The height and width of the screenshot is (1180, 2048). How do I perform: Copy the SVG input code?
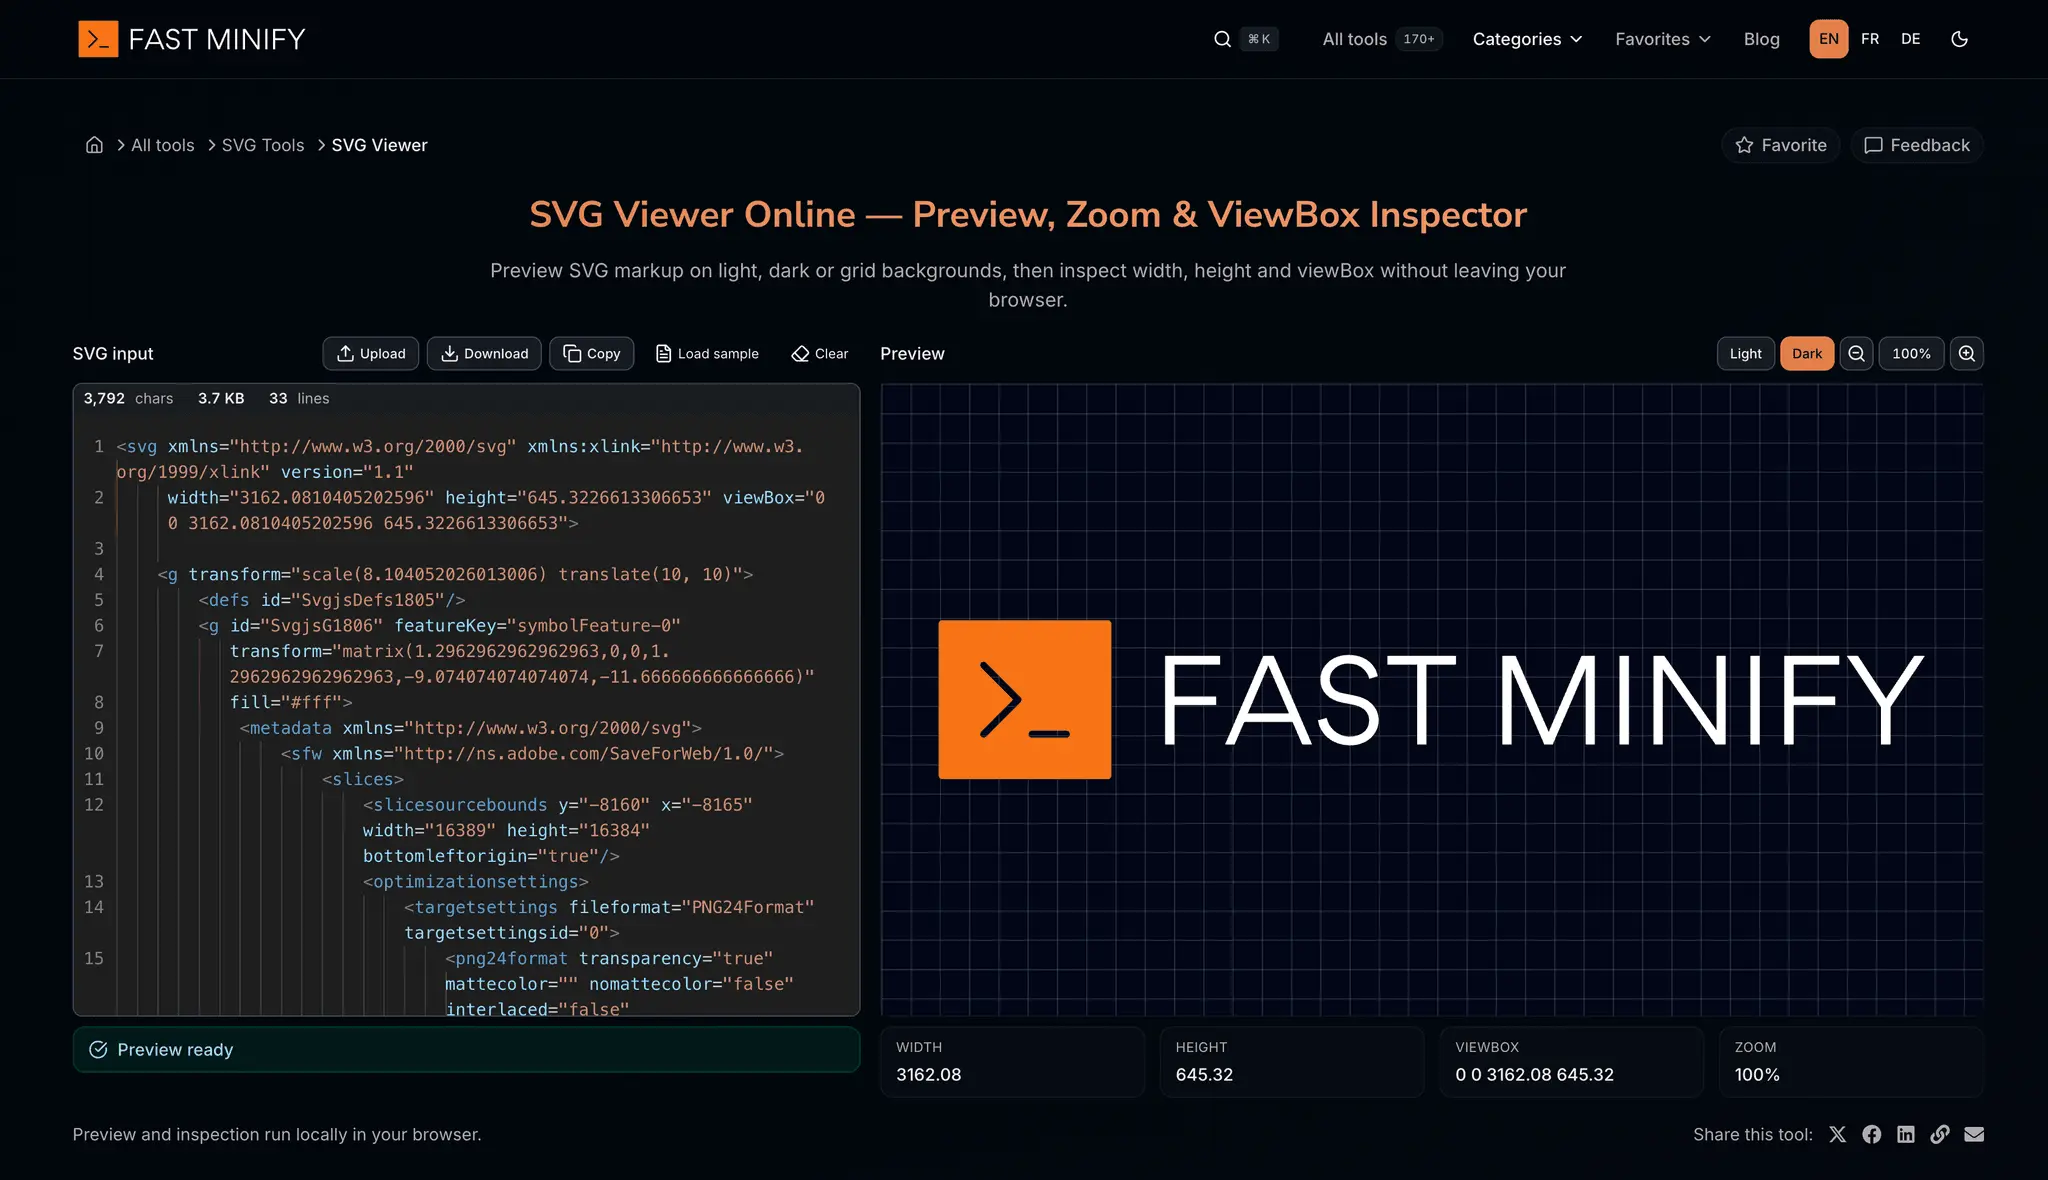click(x=592, y=353)
